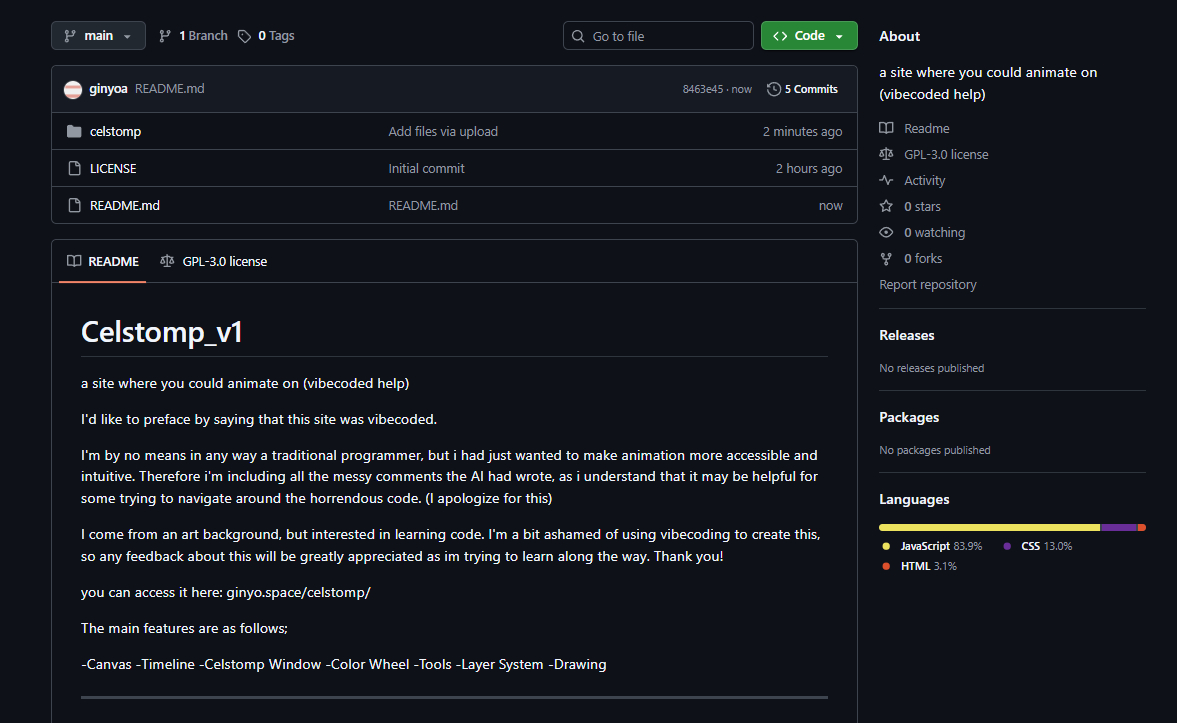View the 5 Commits history
Viewport: 1177px width, 723px height.
(802, 89)
